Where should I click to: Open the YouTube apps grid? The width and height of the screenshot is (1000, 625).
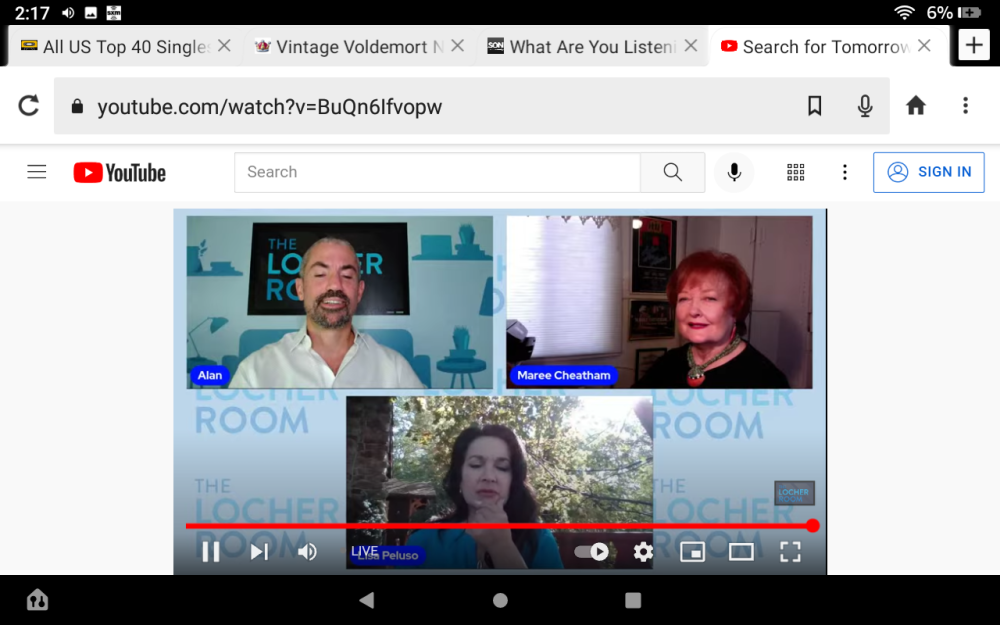point(795,172)
